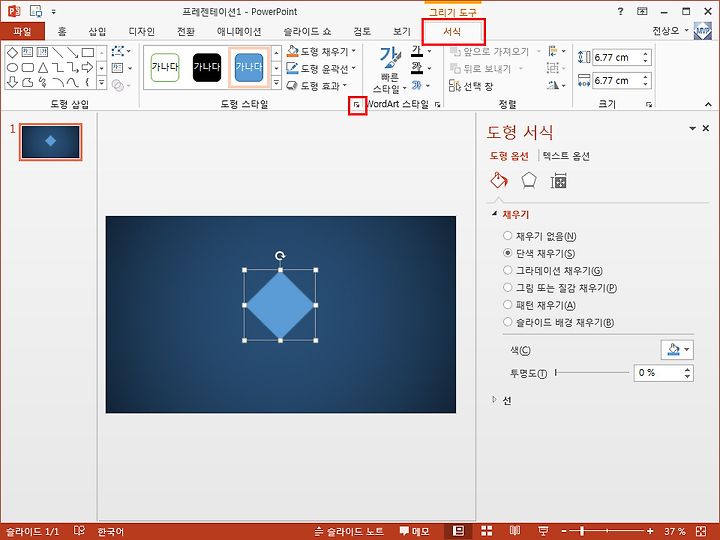Image resolution: width=720 pixels, height=540 pixels.
Task: Open the Effects pentagon icon tab
Action: [x=529, y=181]
